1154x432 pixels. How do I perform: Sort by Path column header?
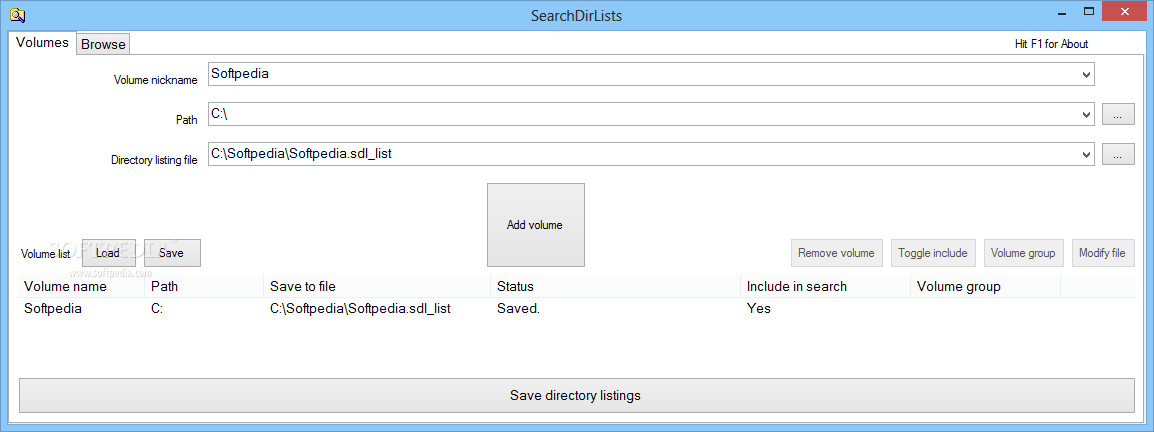point(204,286)
